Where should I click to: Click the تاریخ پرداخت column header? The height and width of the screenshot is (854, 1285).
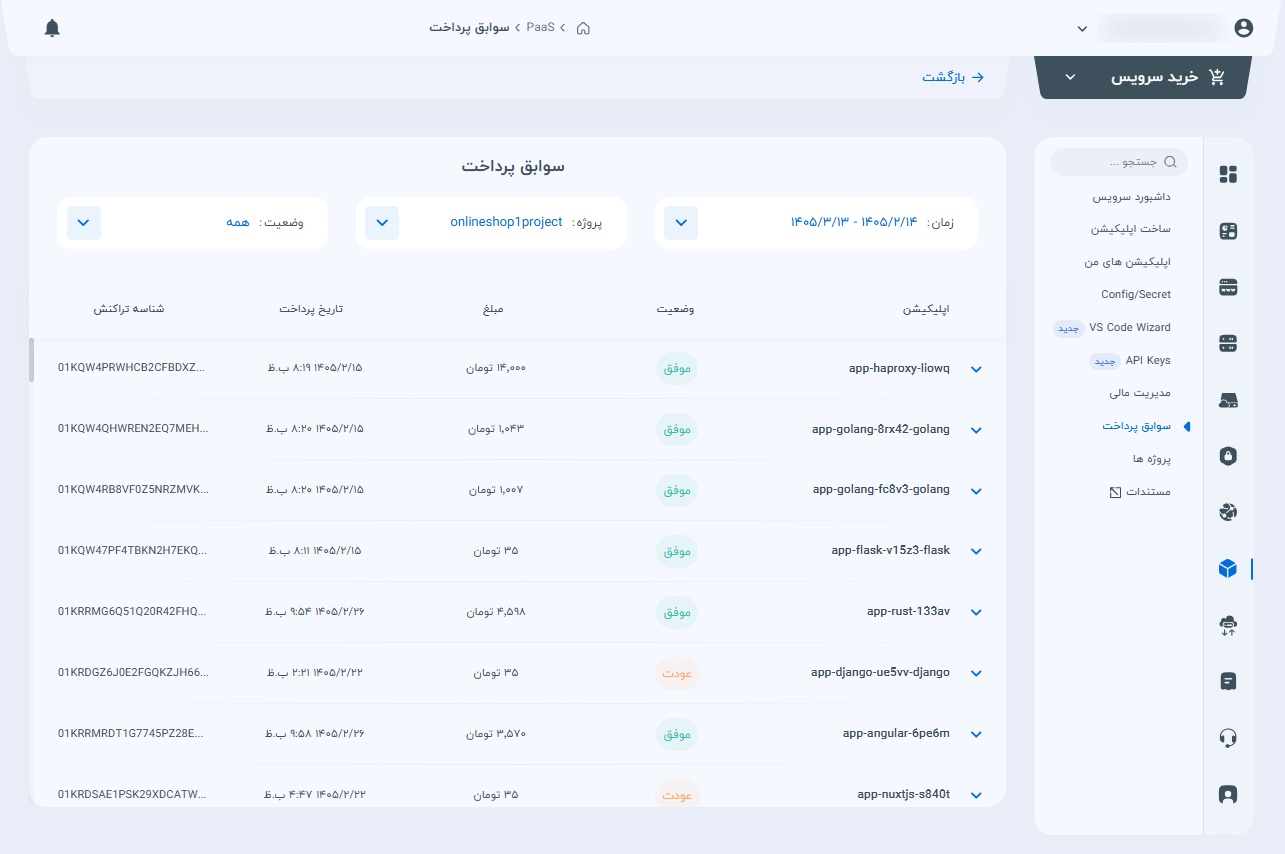311,309
